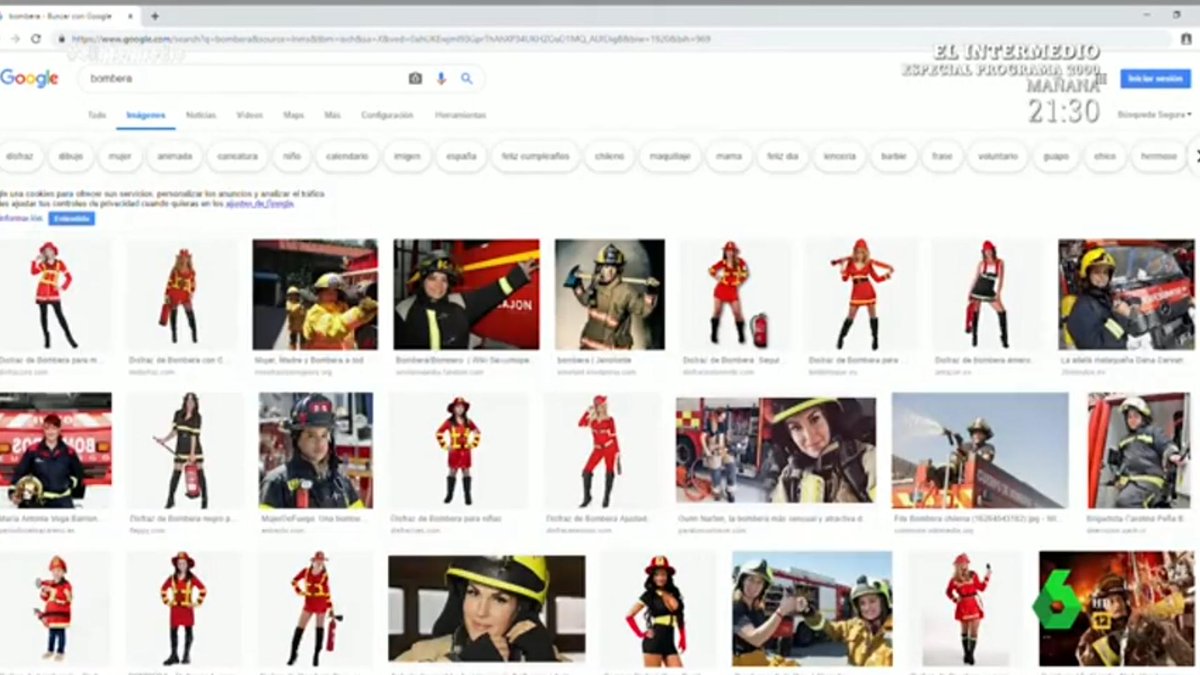Filter by the 'frase' chip

pos(942,156)
